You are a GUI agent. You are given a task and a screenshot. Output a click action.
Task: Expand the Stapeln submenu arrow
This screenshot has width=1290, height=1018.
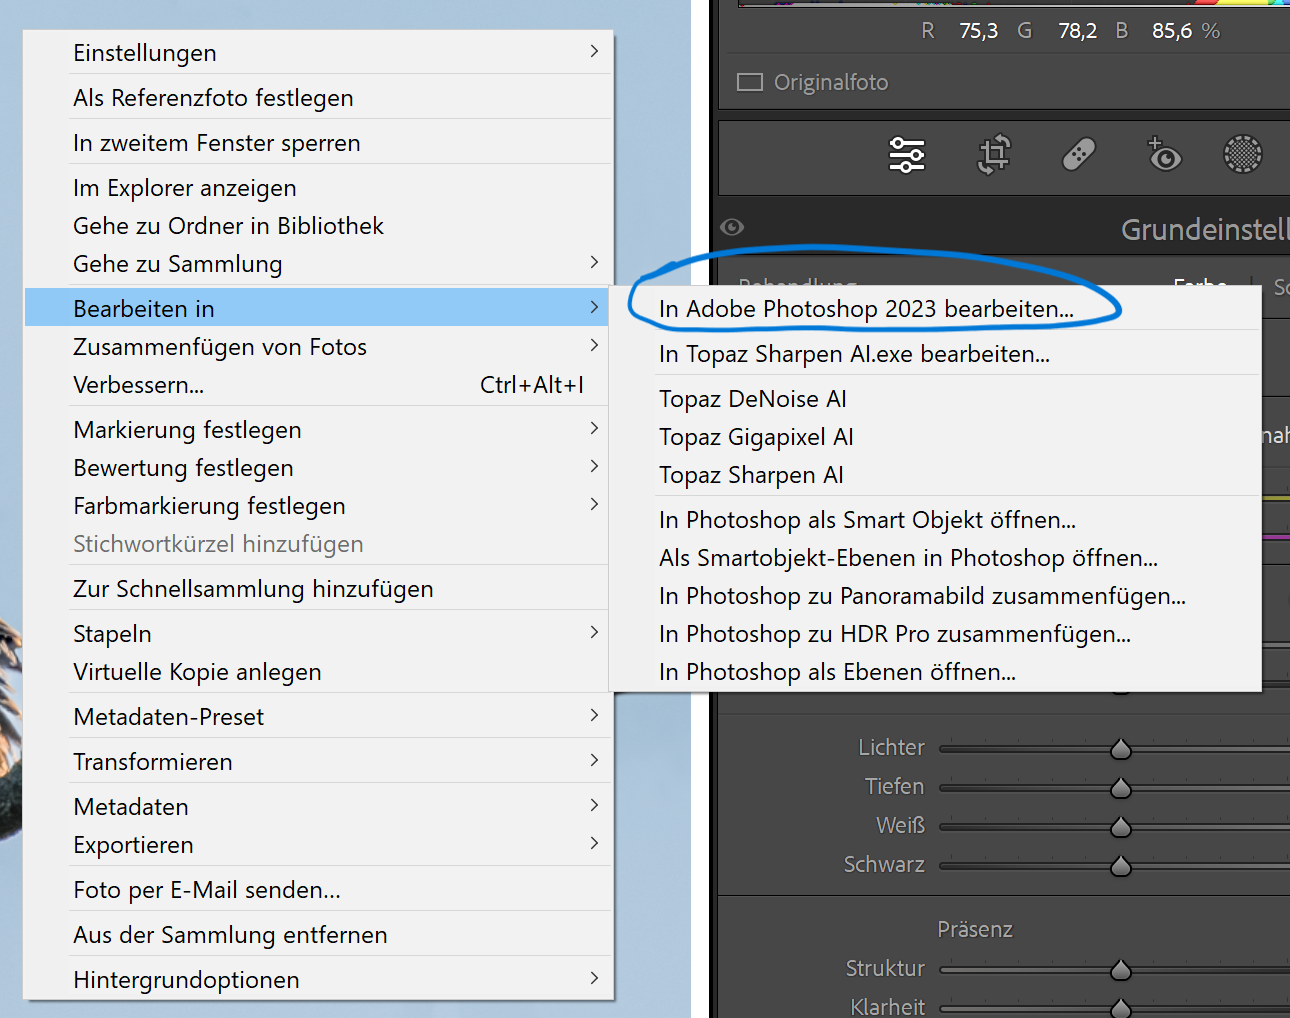click(x=594, y=632)
